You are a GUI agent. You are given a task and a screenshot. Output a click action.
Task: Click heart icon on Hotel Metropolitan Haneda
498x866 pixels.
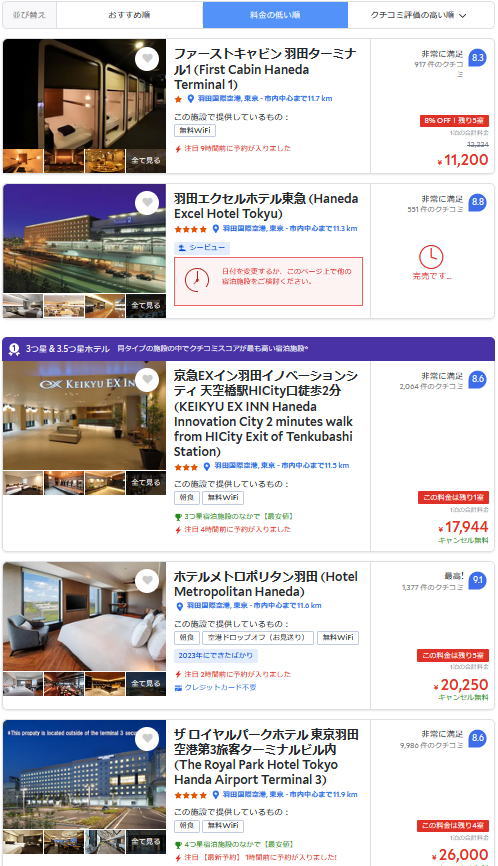click(147, 581)
